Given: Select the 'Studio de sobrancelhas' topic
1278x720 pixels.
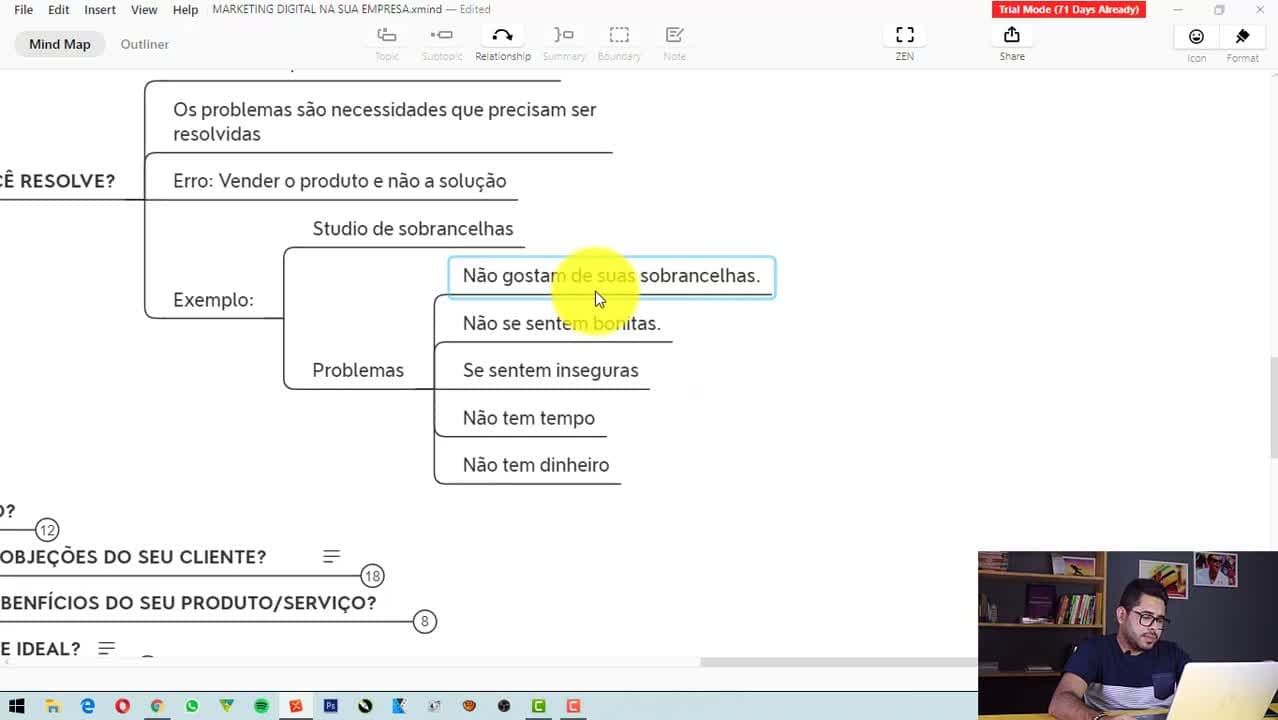Looking at the screenshot, I should pyautogui.click(x=412, y=229).
